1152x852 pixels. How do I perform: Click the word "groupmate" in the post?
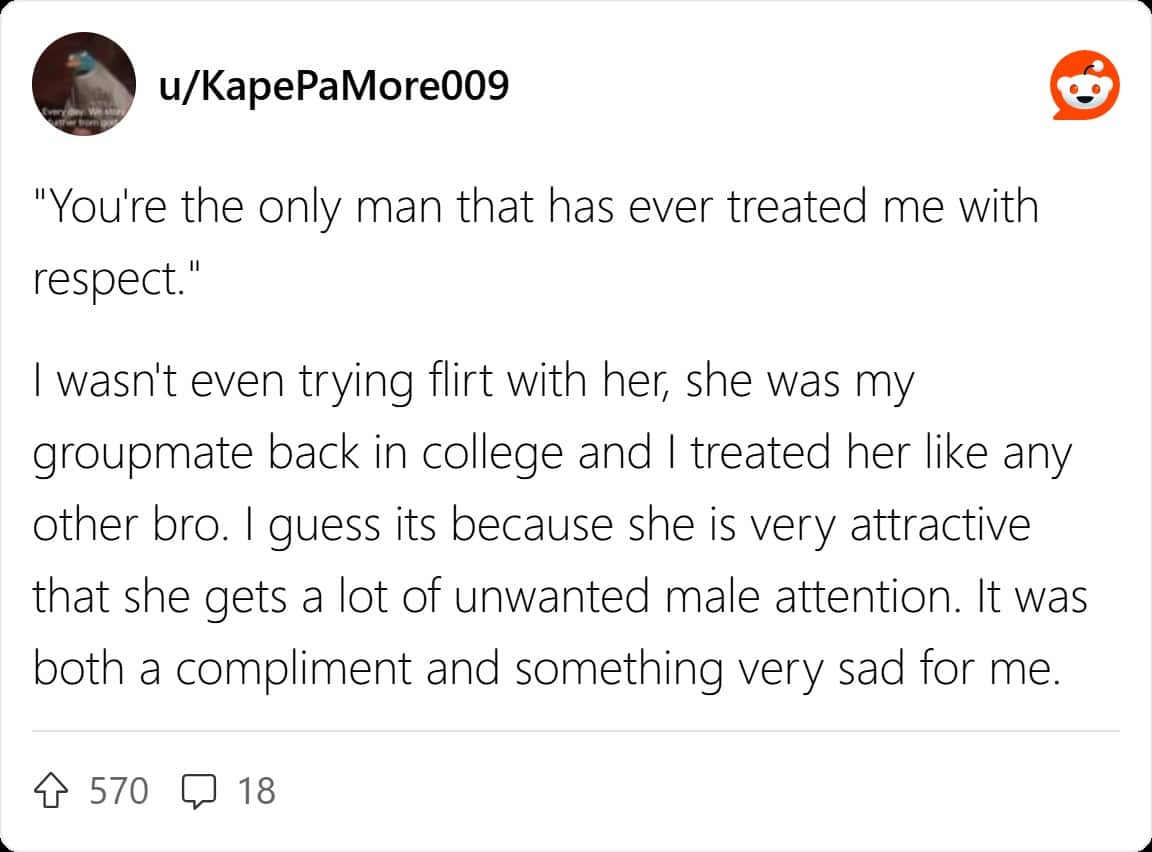[x=143, y=454]
